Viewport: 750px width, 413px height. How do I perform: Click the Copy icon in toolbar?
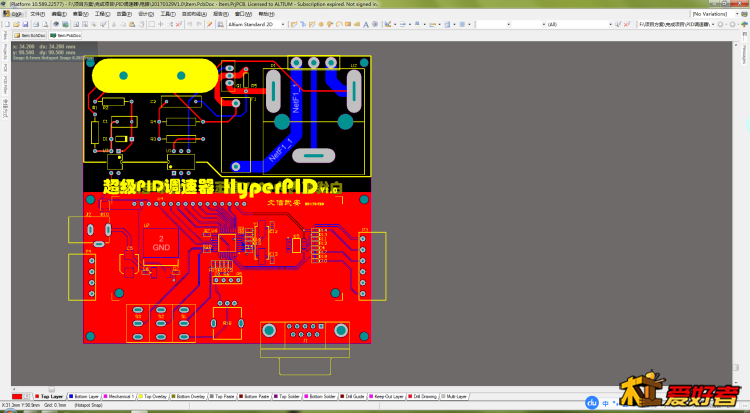pyautogui.click(x=122, y=24)
